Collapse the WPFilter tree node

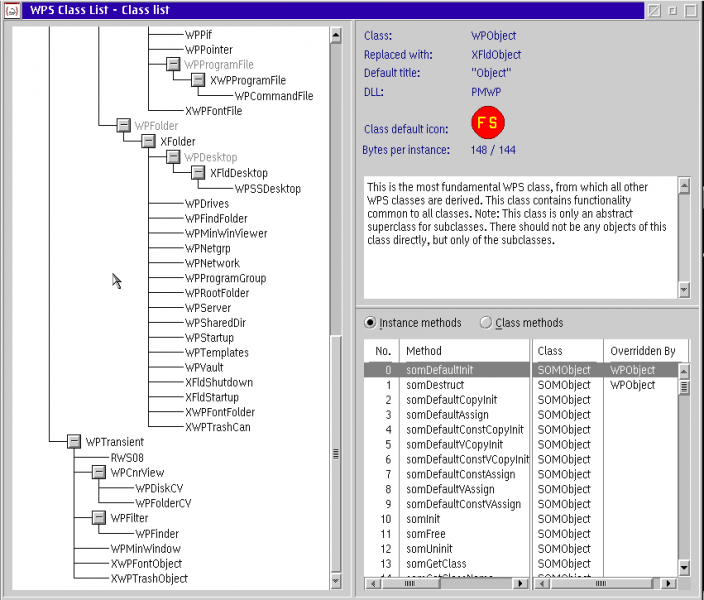coord(98,517)
